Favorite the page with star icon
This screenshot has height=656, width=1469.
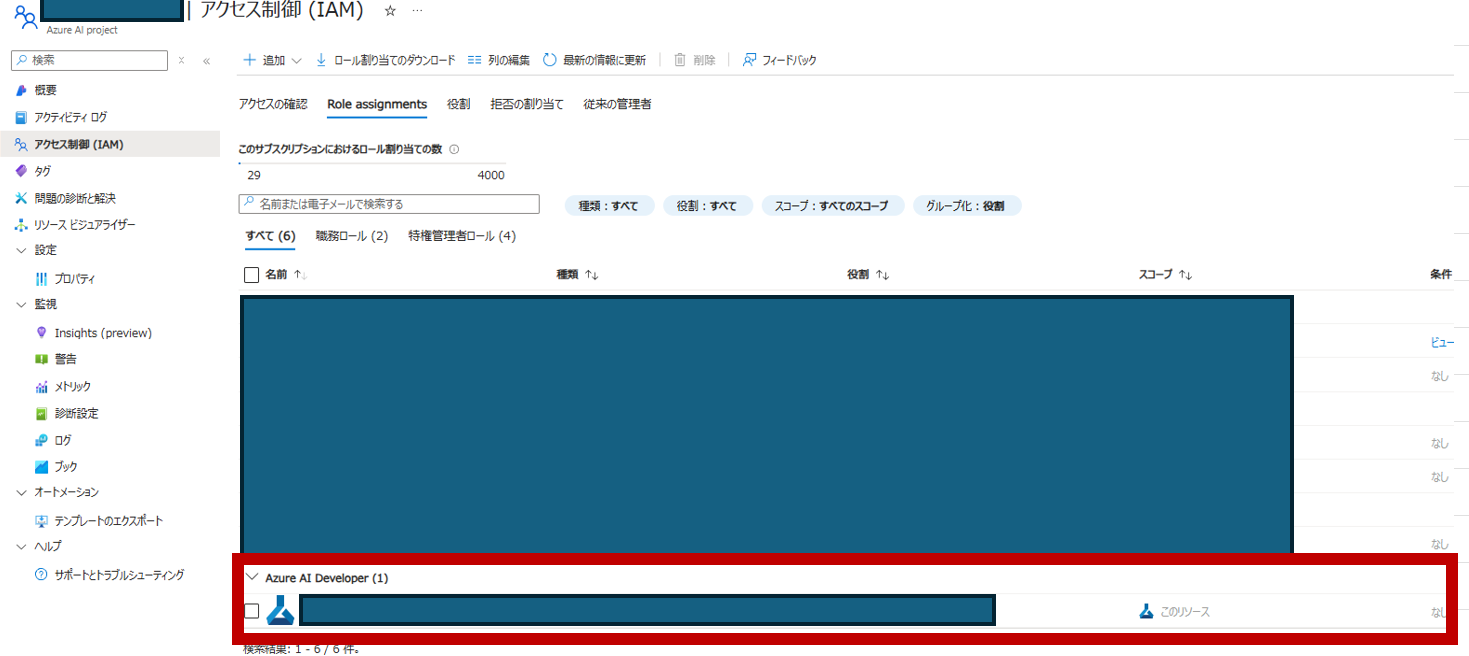(x=390, y=11)
